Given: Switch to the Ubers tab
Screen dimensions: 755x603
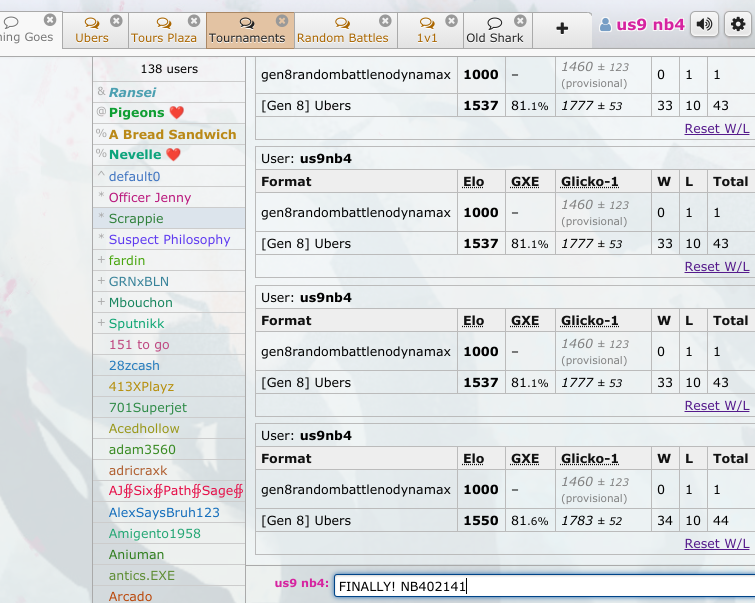Looking at the screenshot, I should 92,31.
